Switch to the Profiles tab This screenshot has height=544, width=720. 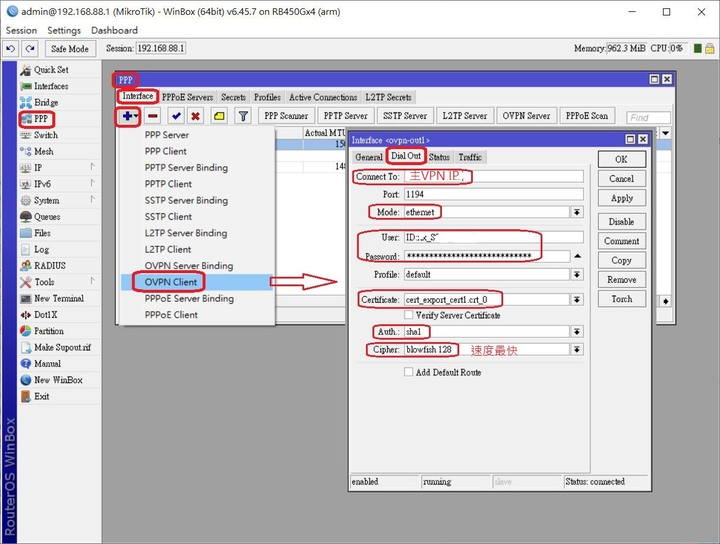[x=267, y=97]
